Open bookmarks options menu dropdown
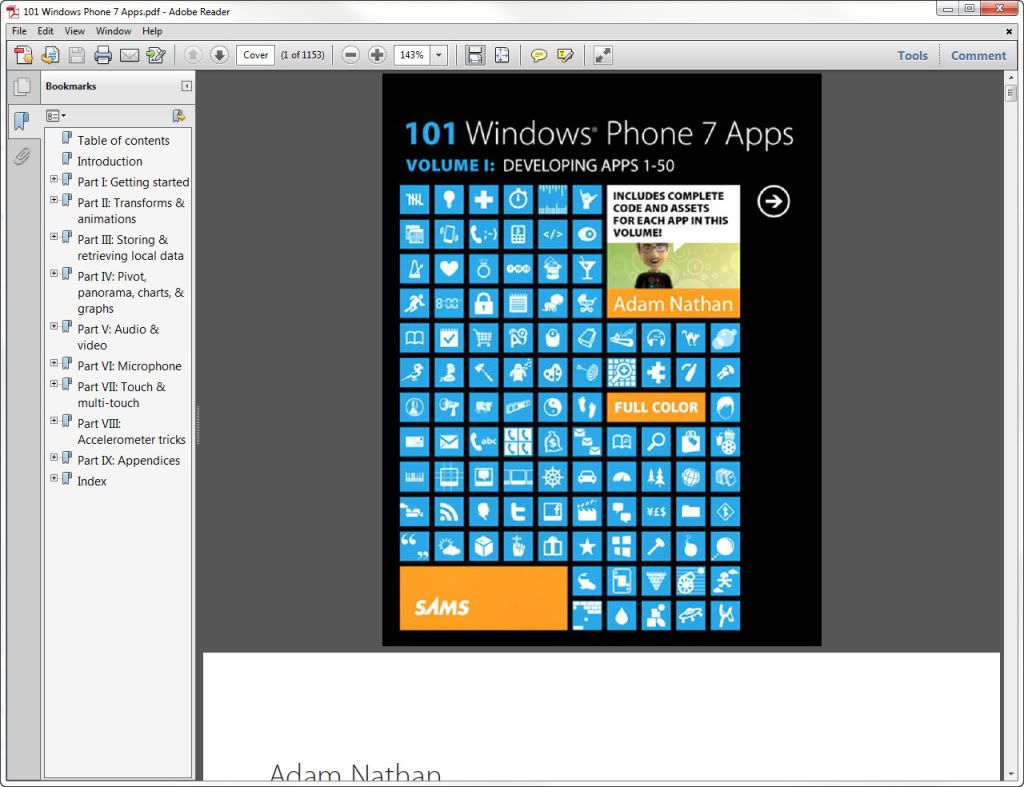Image resolution: width=1024 pixels, height=787 pixels. 56,116
